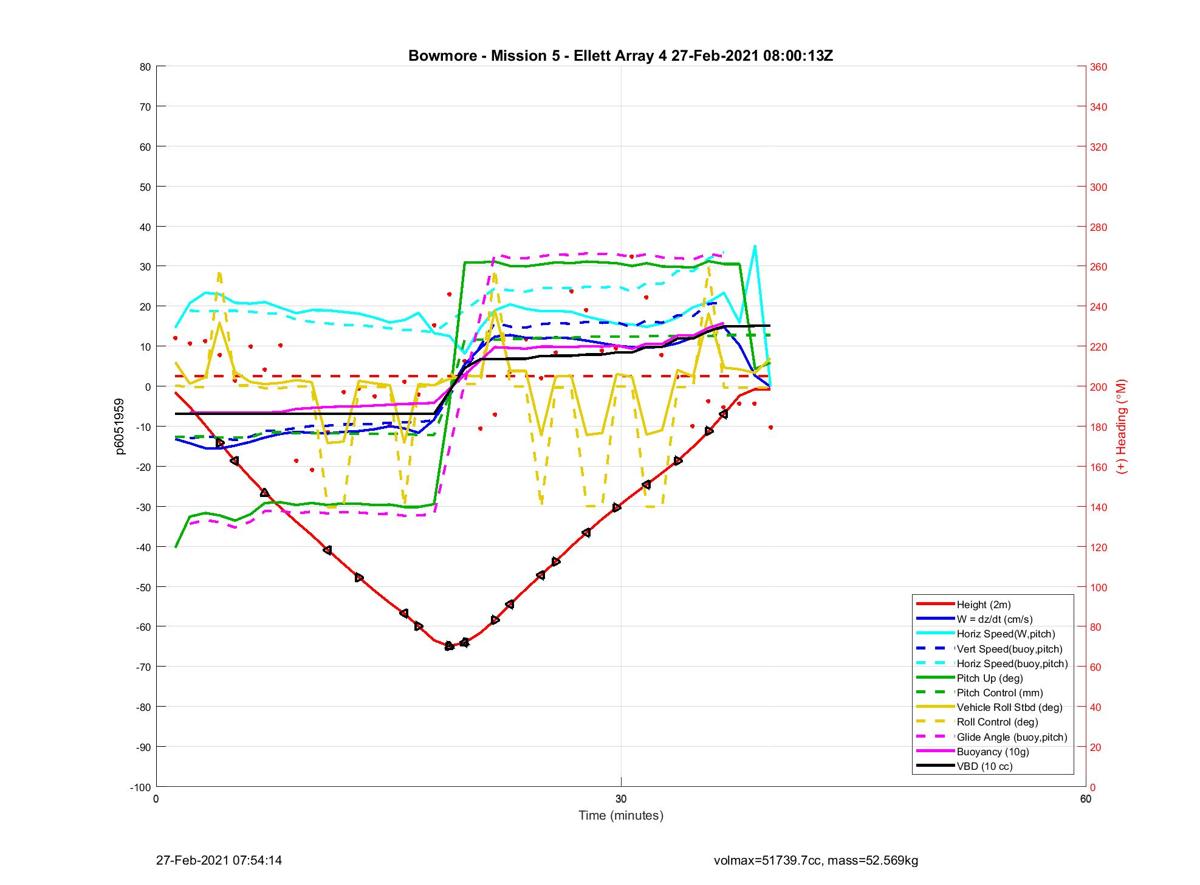Click the '30' tick on the time axis
Screen dimensions: 1200x885
pyautogui.click(x=621, y=799)
